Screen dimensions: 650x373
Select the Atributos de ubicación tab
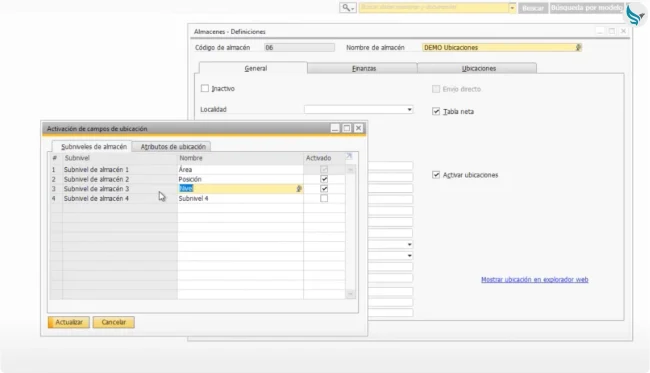click(172, 146)
